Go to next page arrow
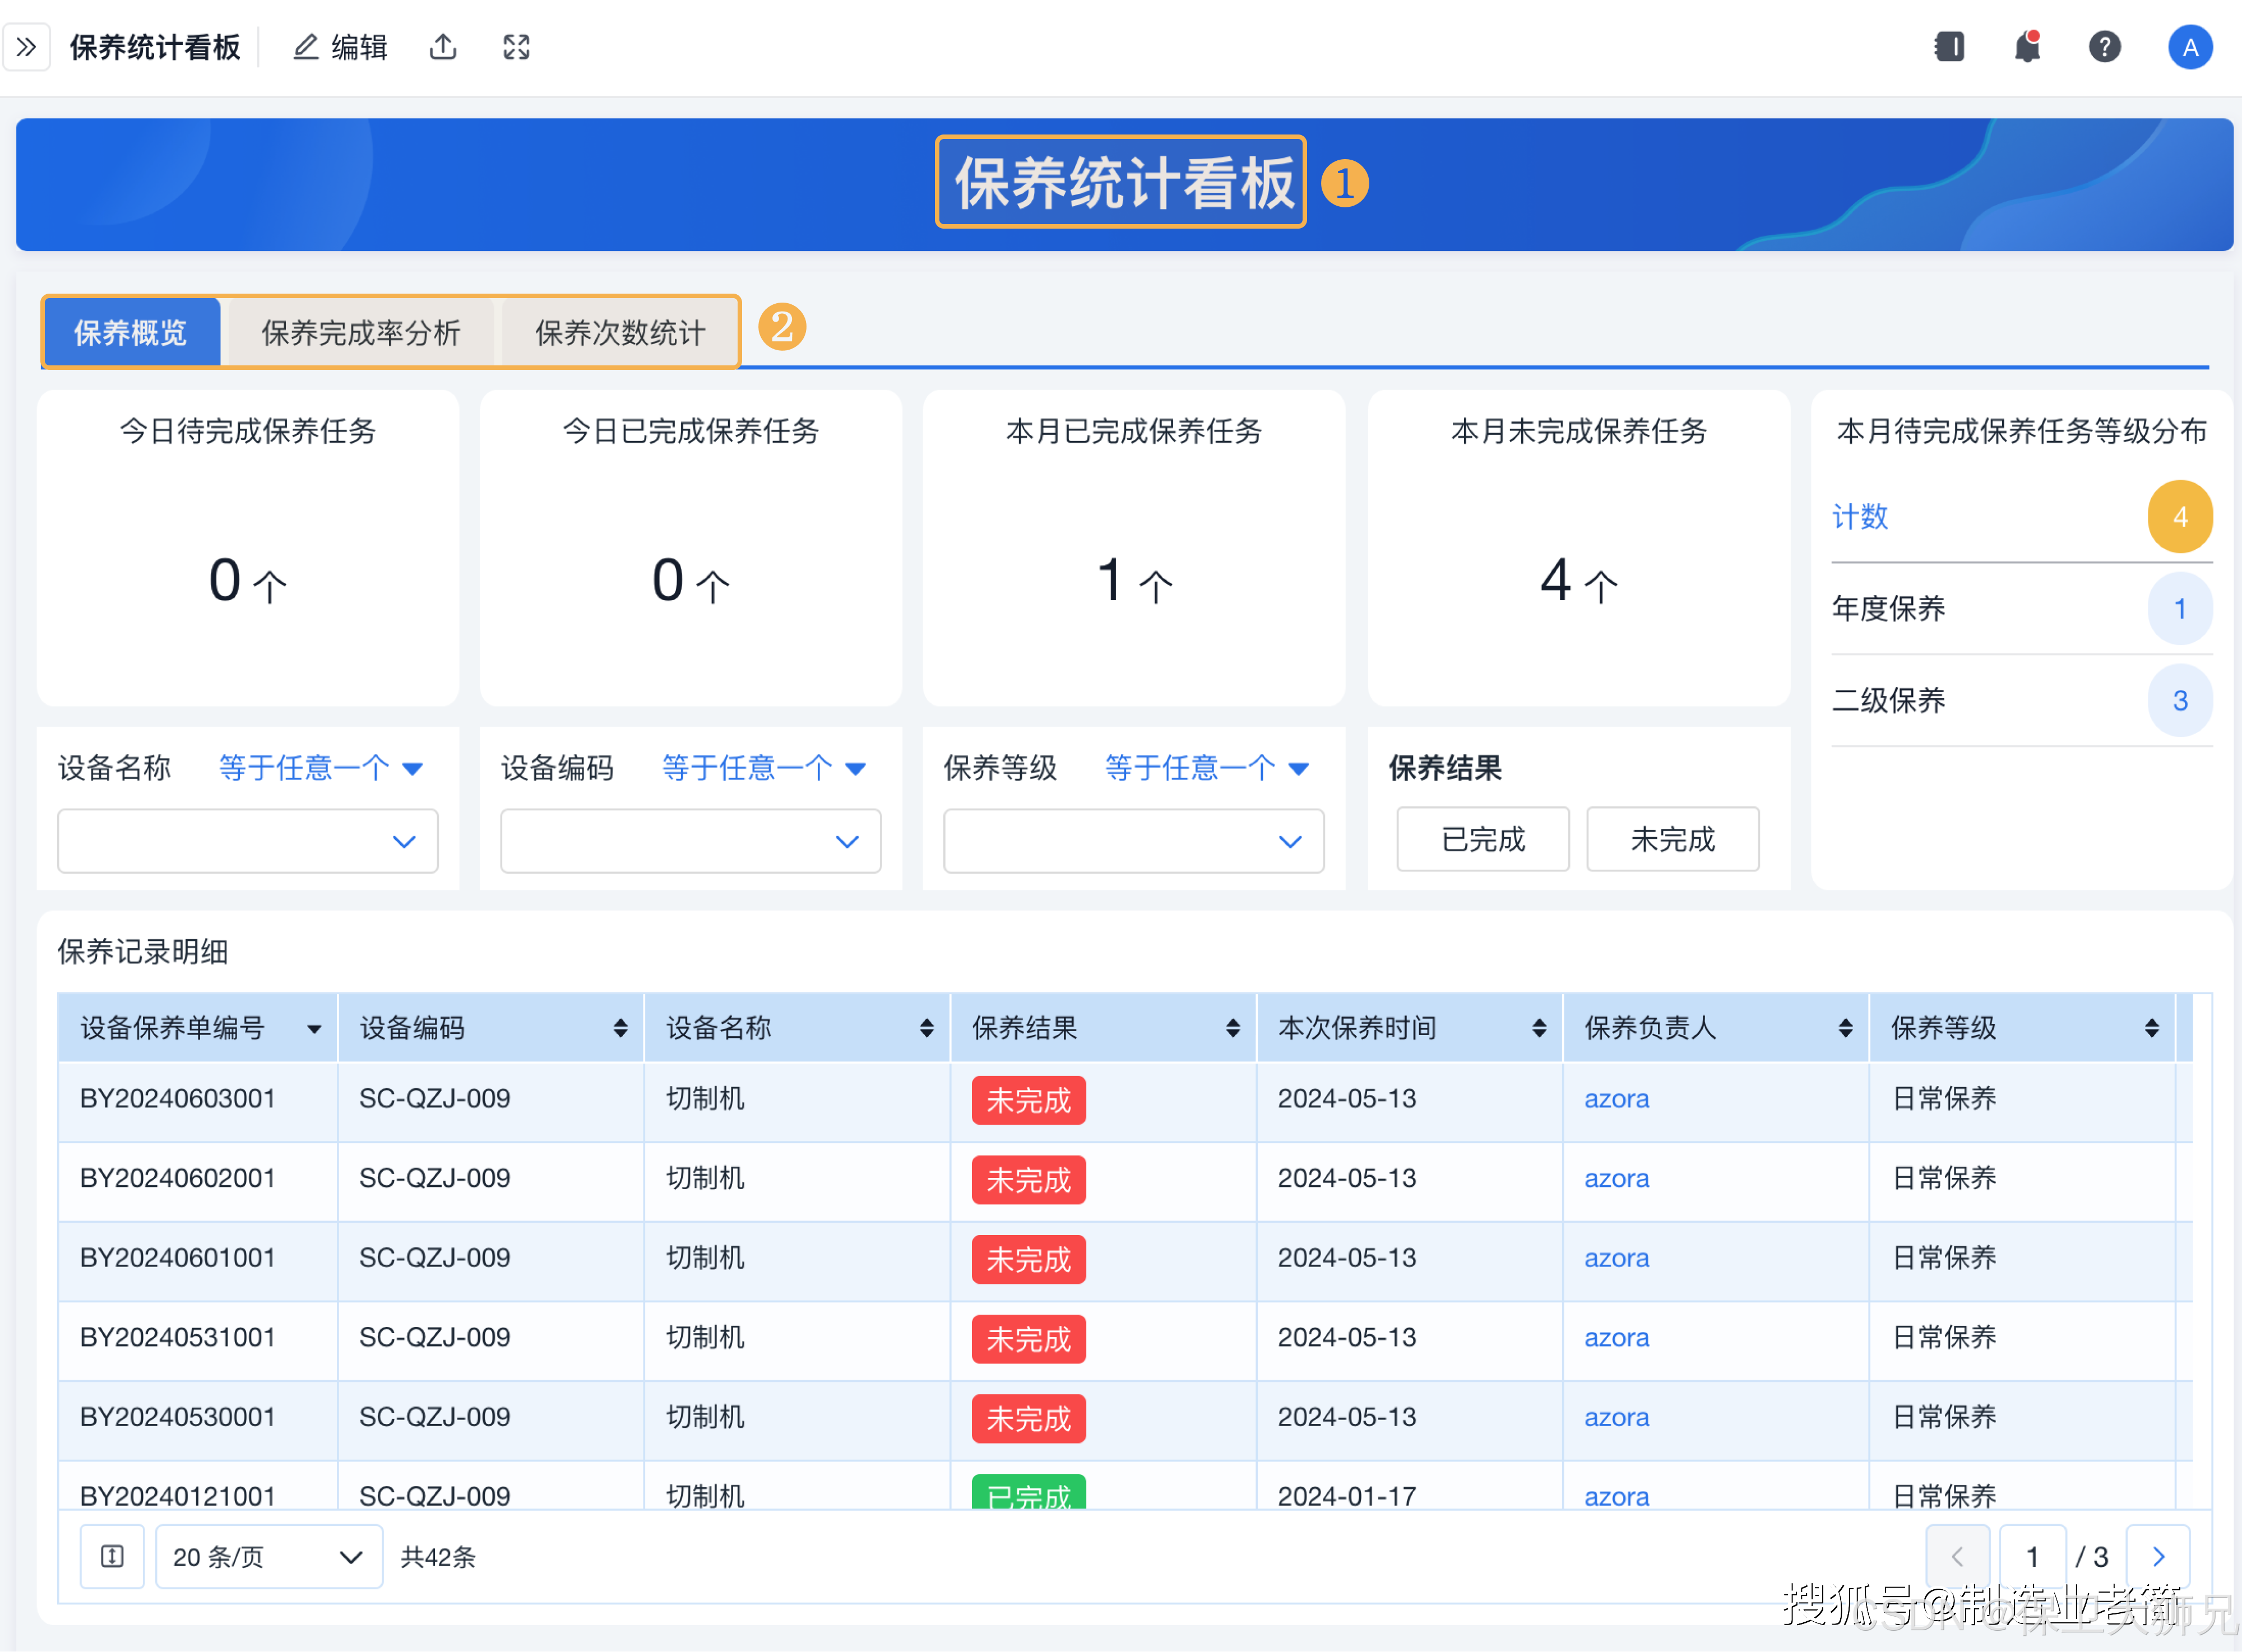Screen dimensions: 2242x1652 2158,1556
